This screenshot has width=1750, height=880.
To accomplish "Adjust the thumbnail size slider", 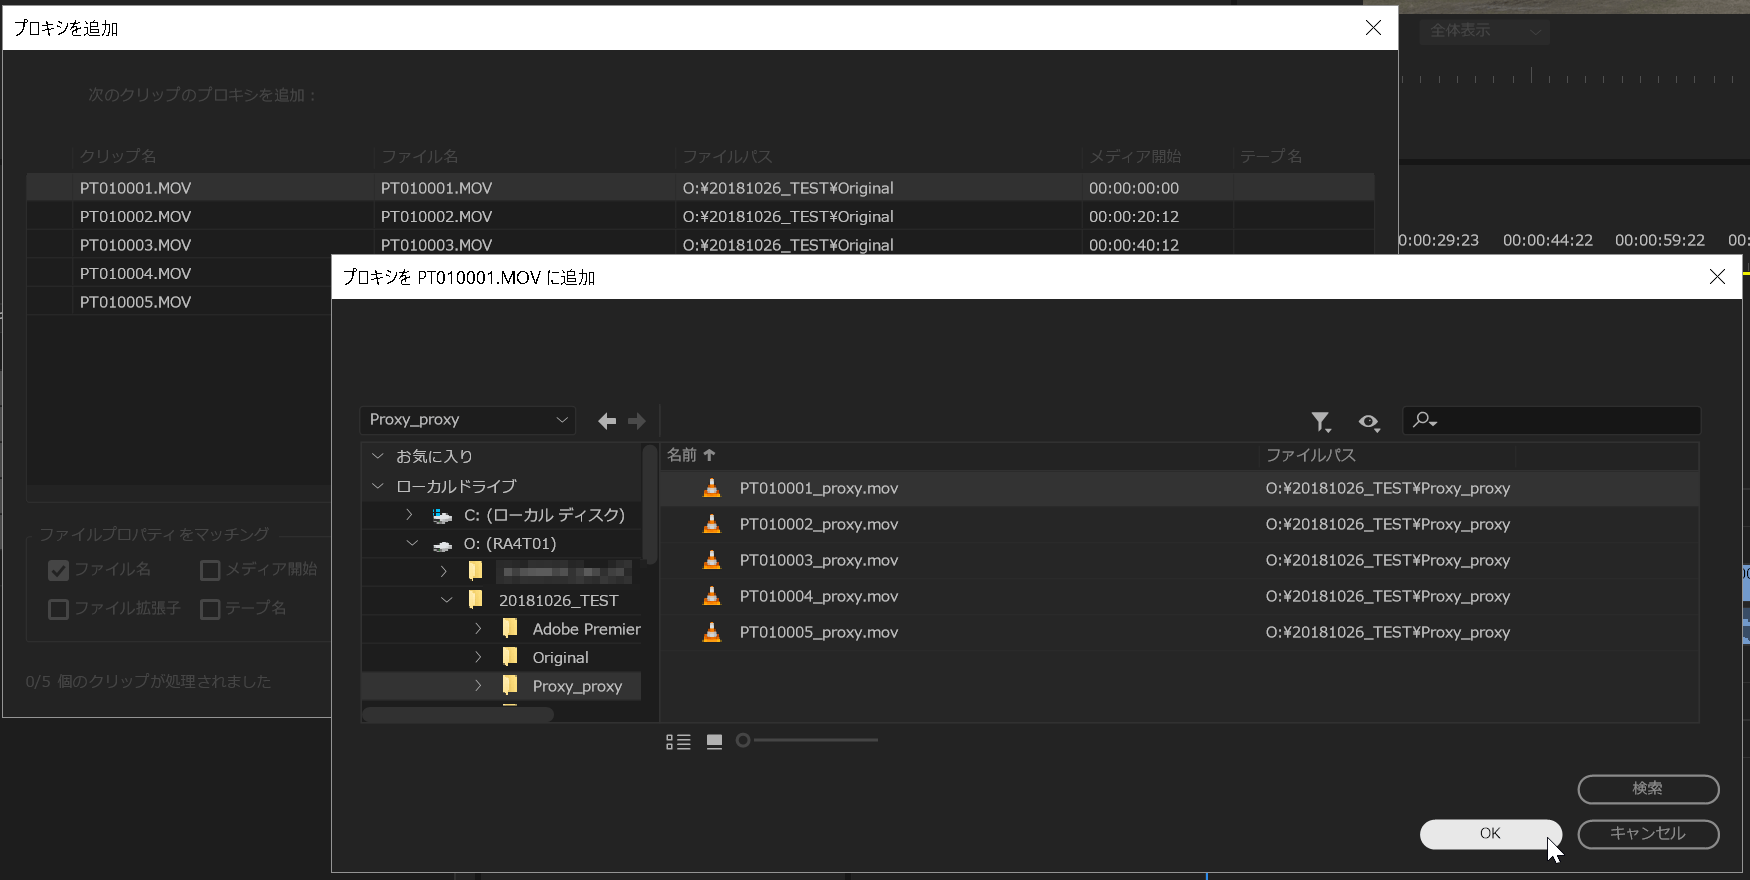I will pos(743,740).
